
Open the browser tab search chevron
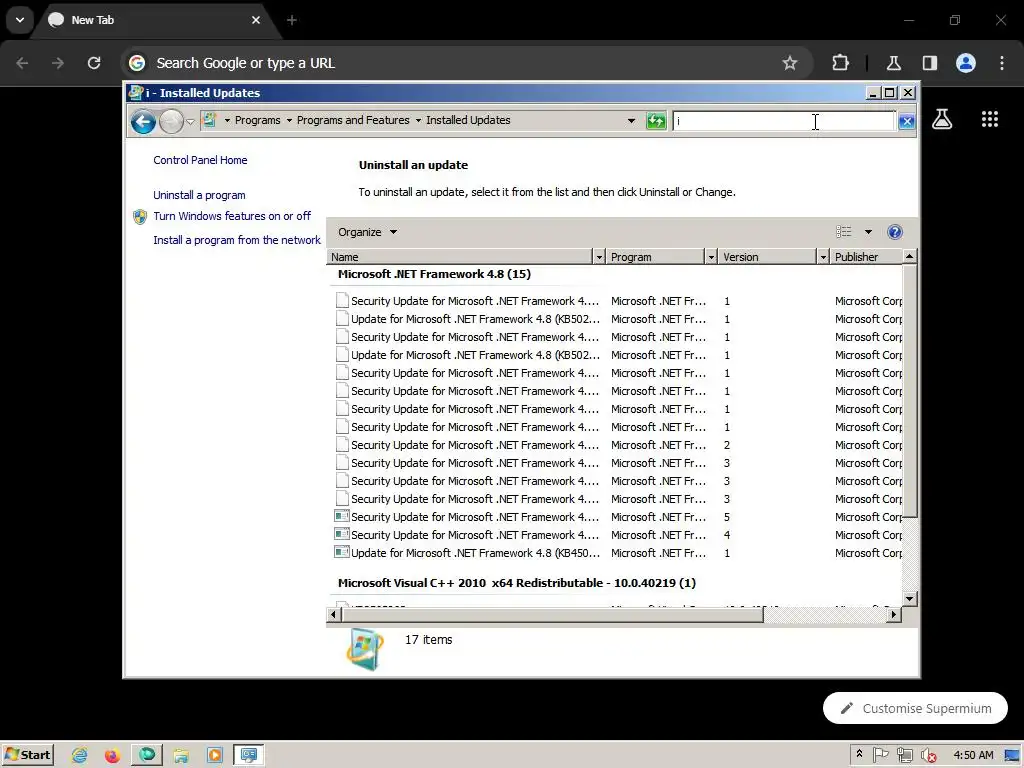(20, 20)
